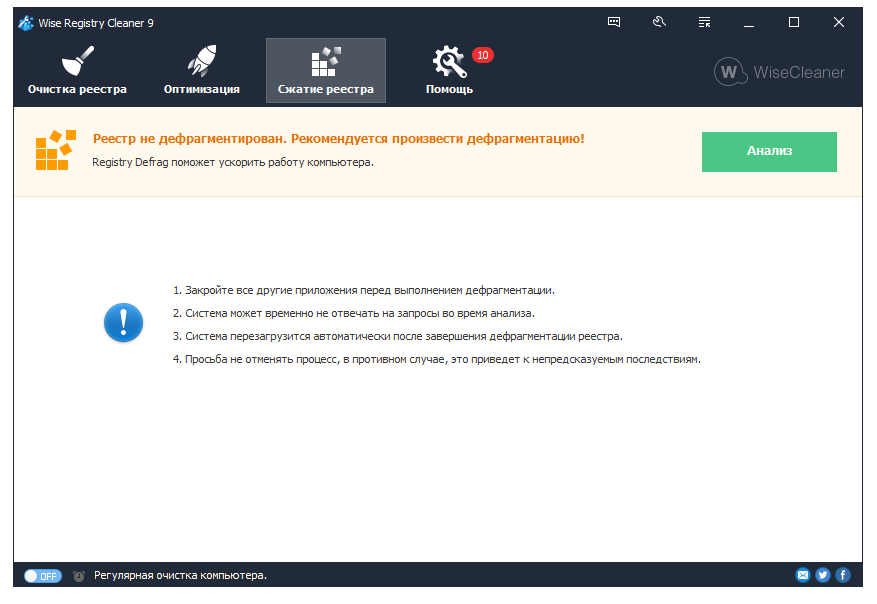Visit the WiseCleaner logo link

pos(779,72)
